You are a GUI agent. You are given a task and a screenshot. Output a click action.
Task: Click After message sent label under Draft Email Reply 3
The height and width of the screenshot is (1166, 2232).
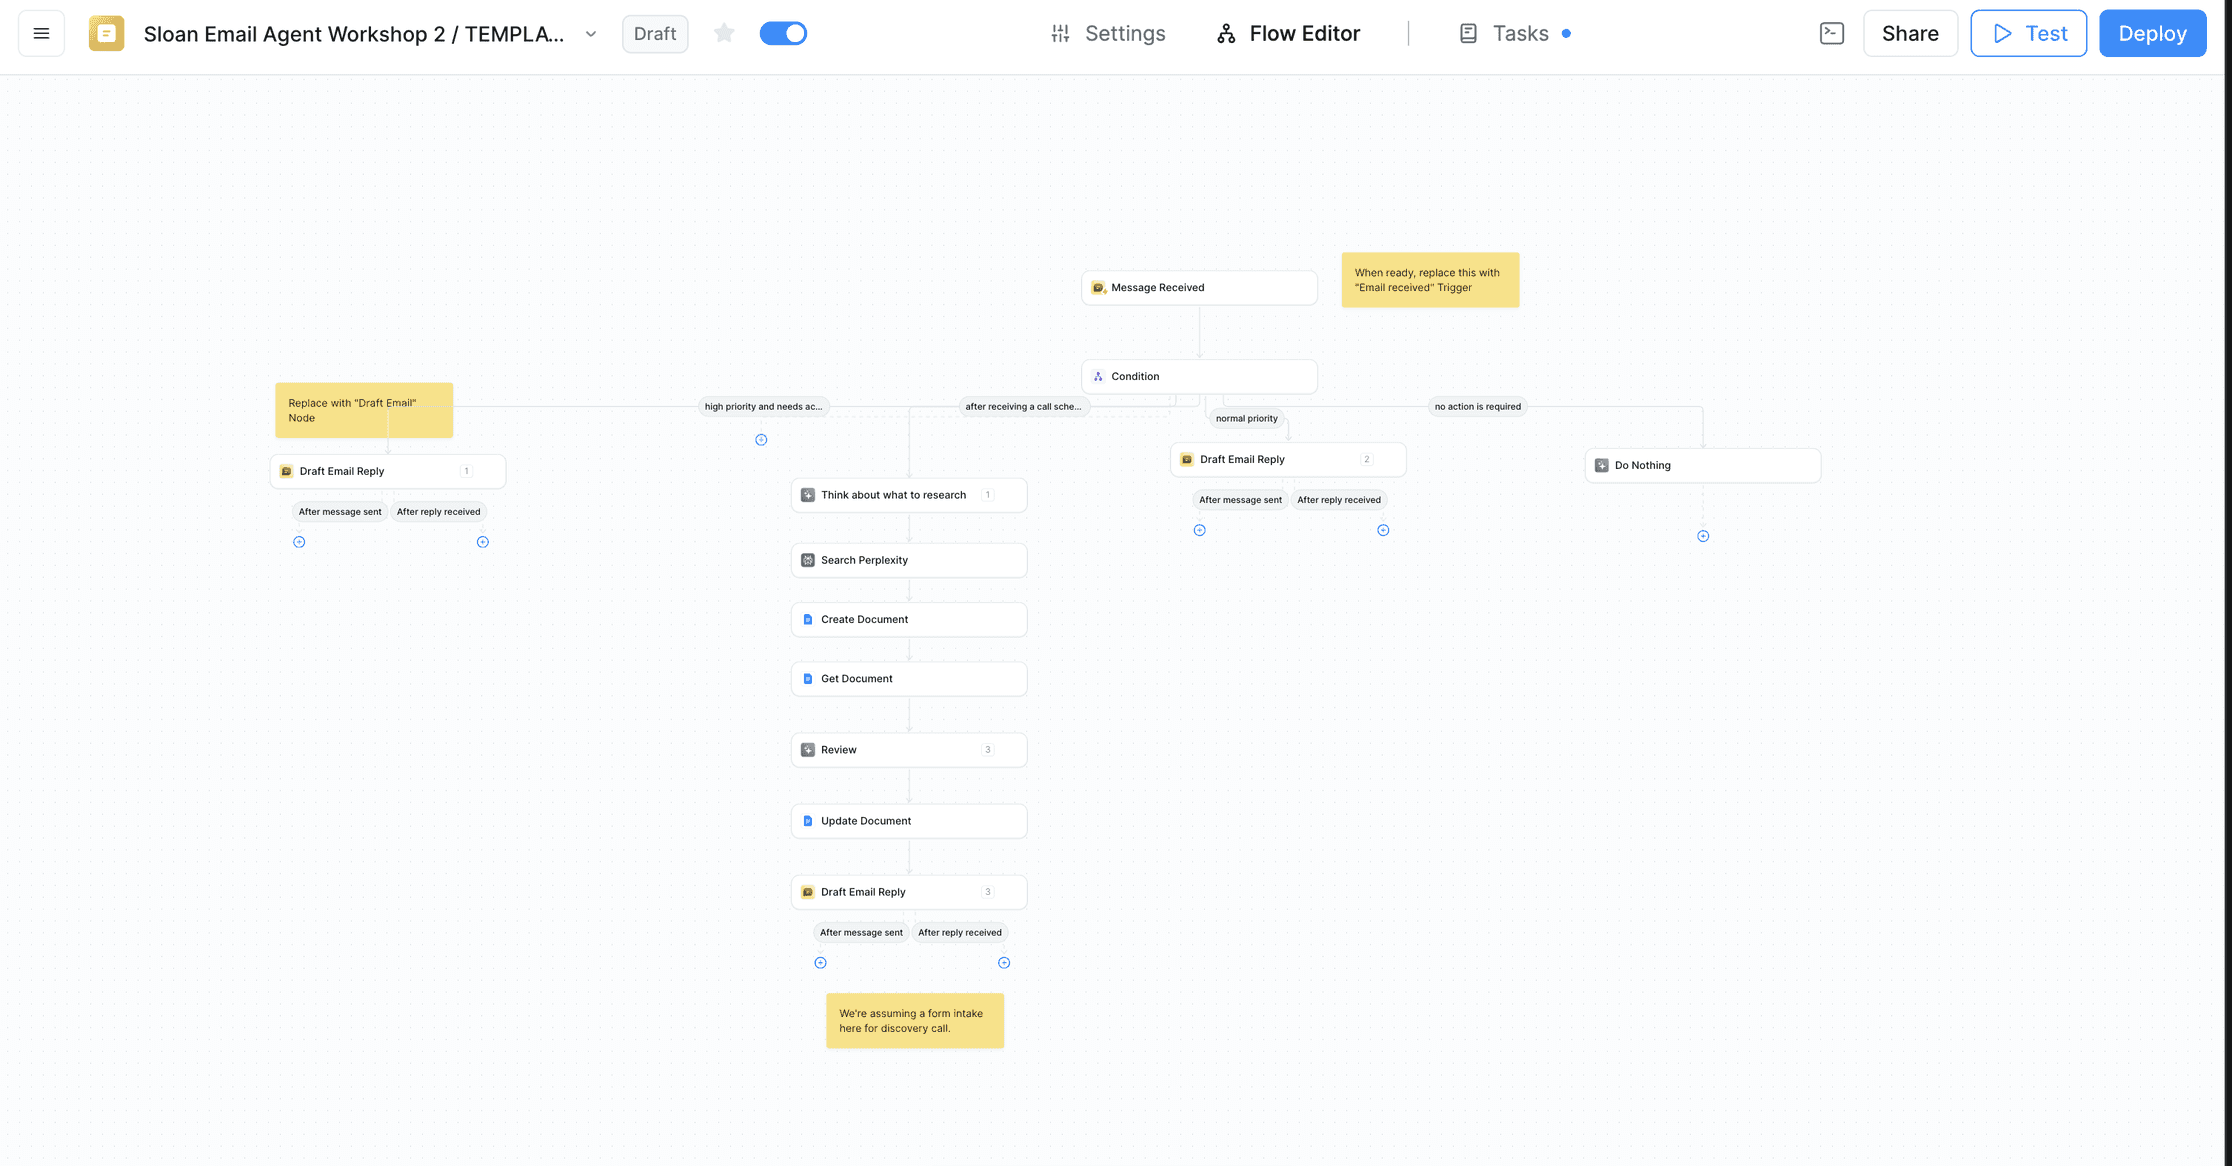tap(861, 933)
